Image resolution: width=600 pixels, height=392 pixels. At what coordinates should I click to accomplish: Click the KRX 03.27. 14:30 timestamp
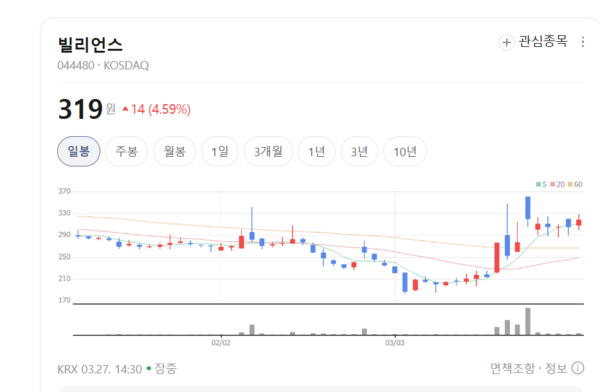[99, 369]
